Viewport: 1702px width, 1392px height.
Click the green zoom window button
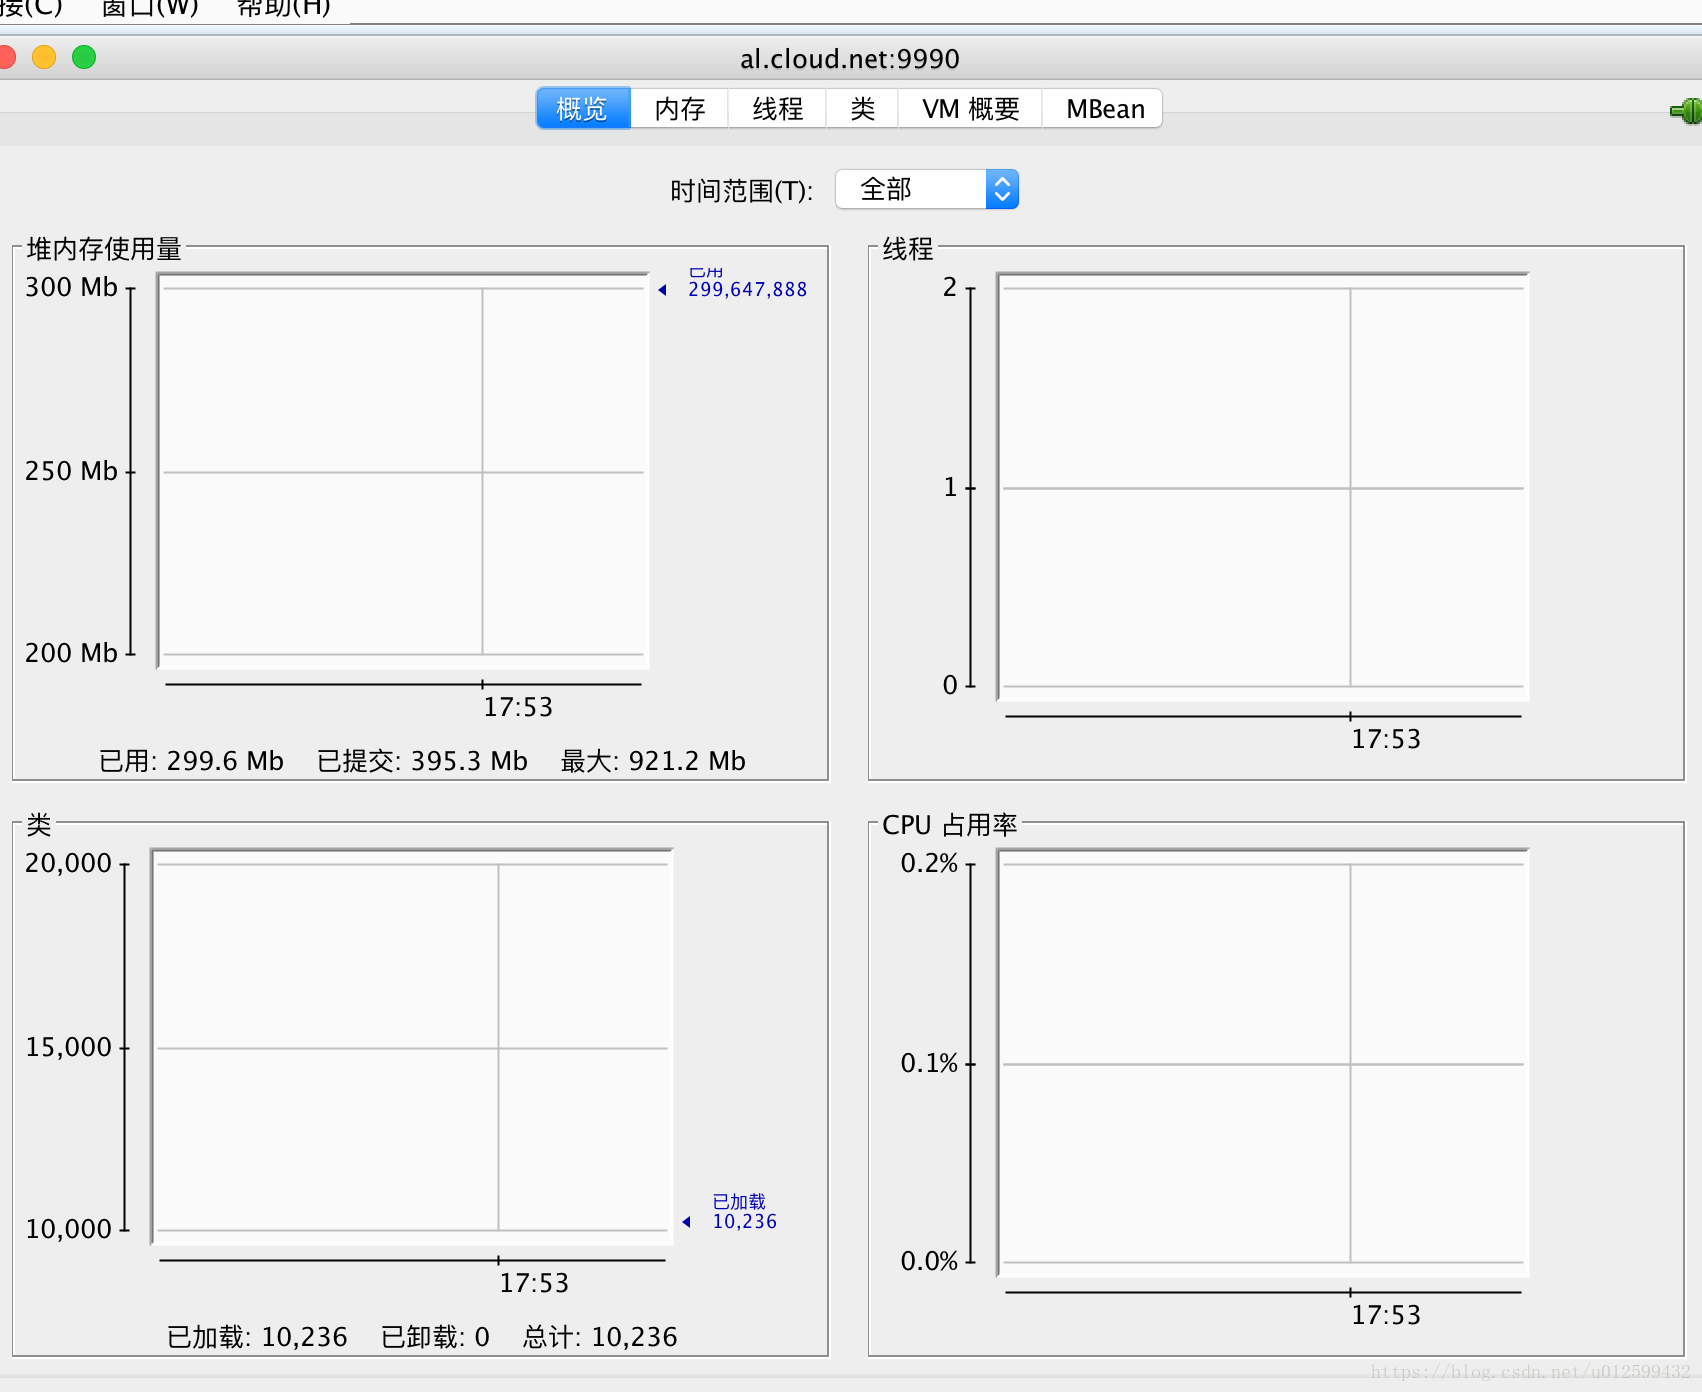pyautogui.click(x=84, y=57)
